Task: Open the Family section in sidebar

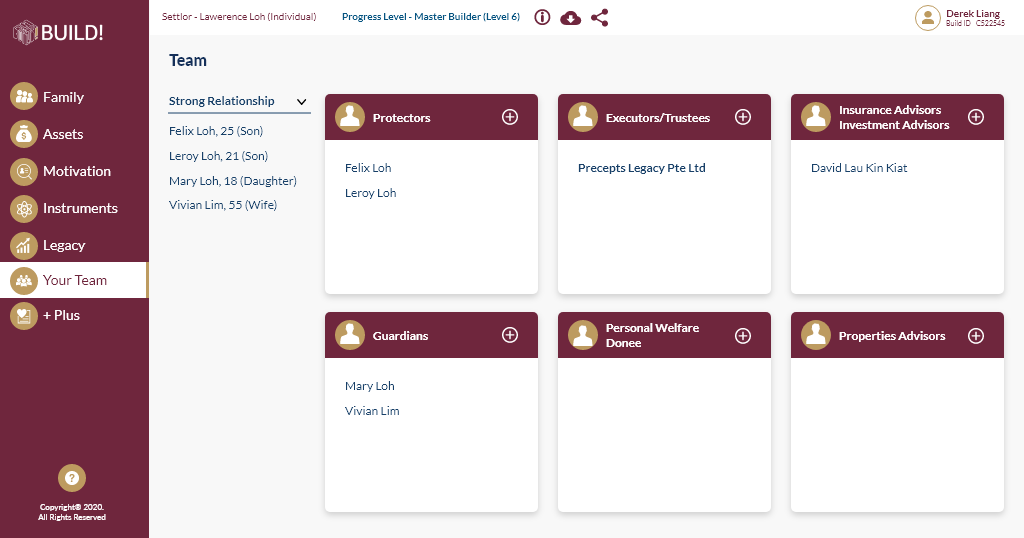Action: click(x=62, y=97)
